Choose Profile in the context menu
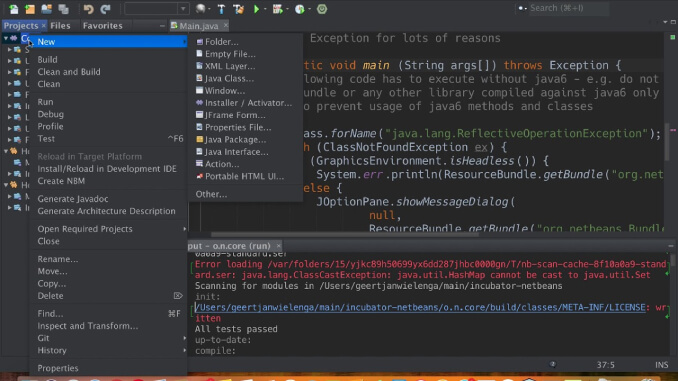The height and width of the screenshot is (381, 678). pos(108,126)
